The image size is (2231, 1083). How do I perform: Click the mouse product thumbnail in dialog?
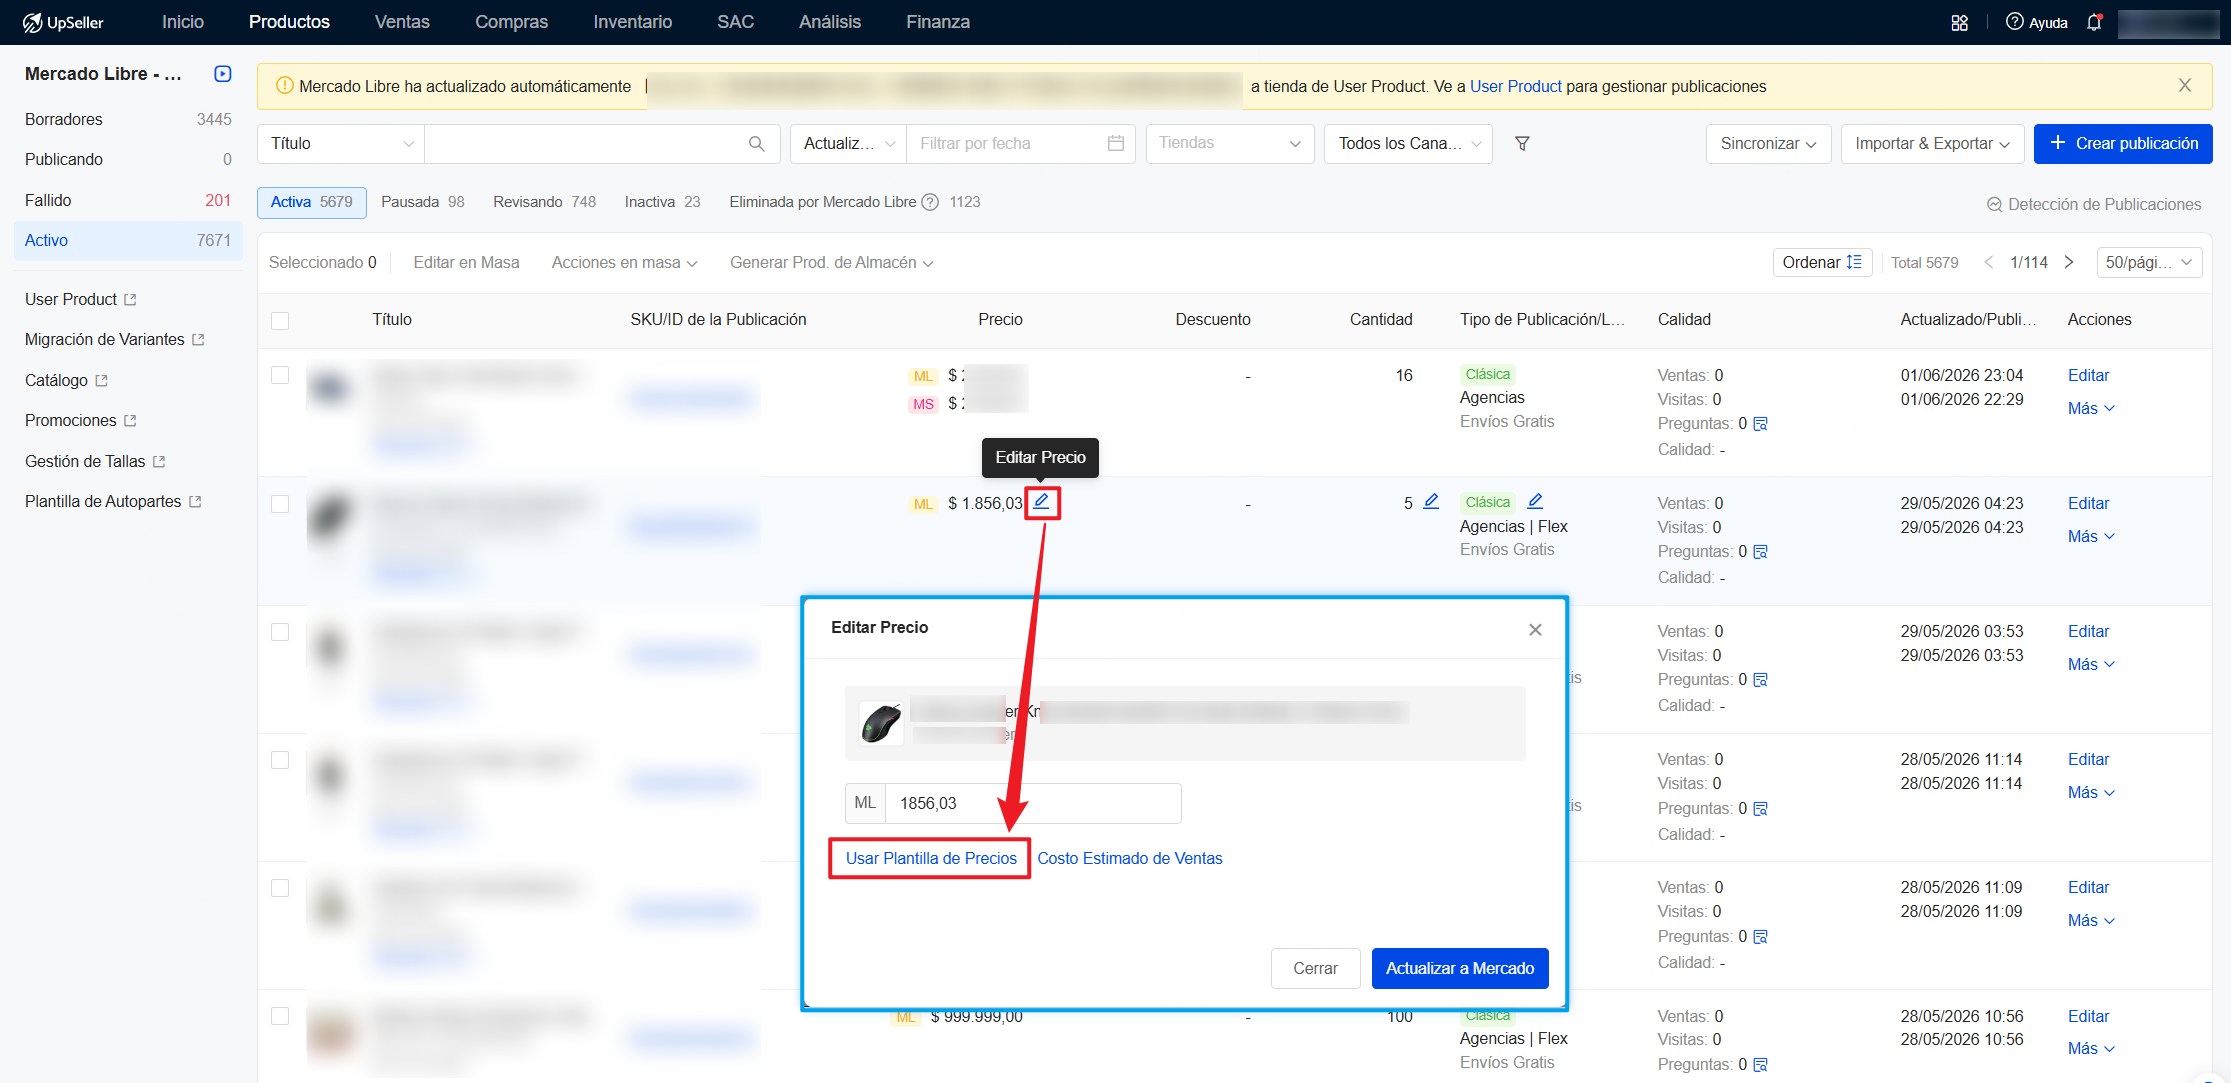click(x=881, y=723)
